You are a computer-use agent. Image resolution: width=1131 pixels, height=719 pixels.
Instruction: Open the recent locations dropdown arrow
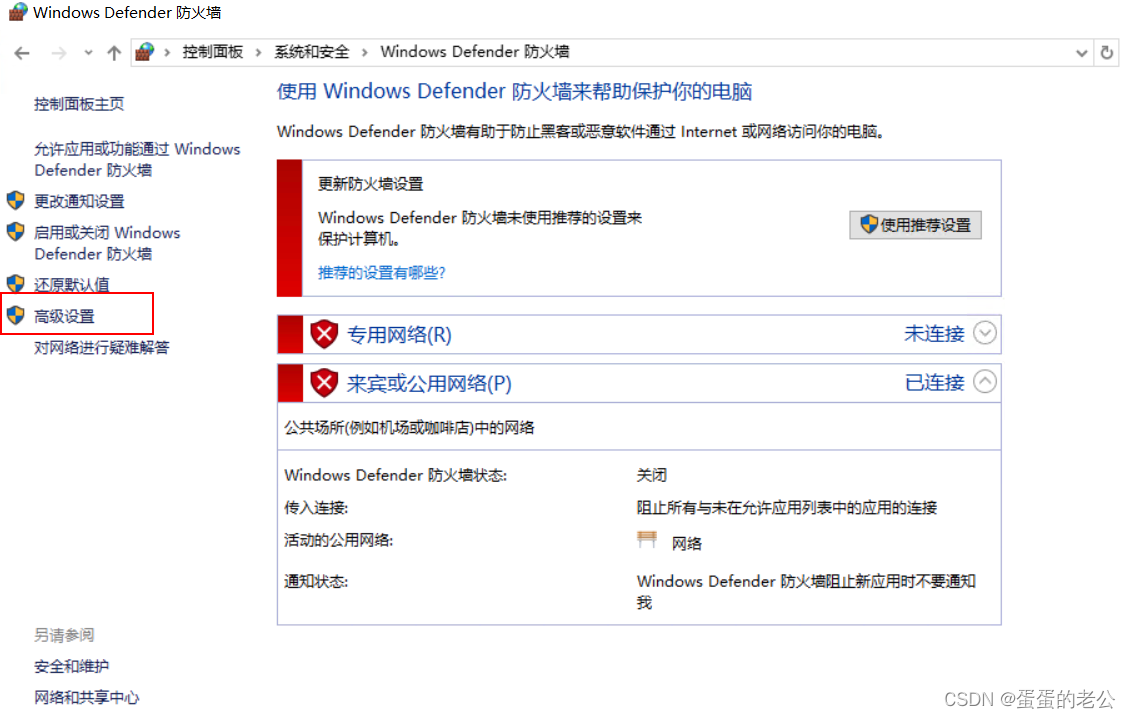pos(88,53)
